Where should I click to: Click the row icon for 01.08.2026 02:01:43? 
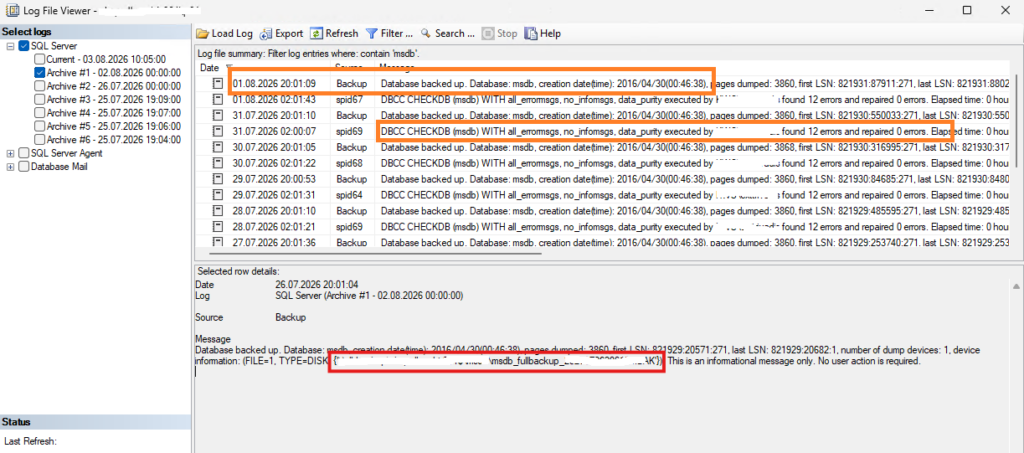click(x=217, y=99)
